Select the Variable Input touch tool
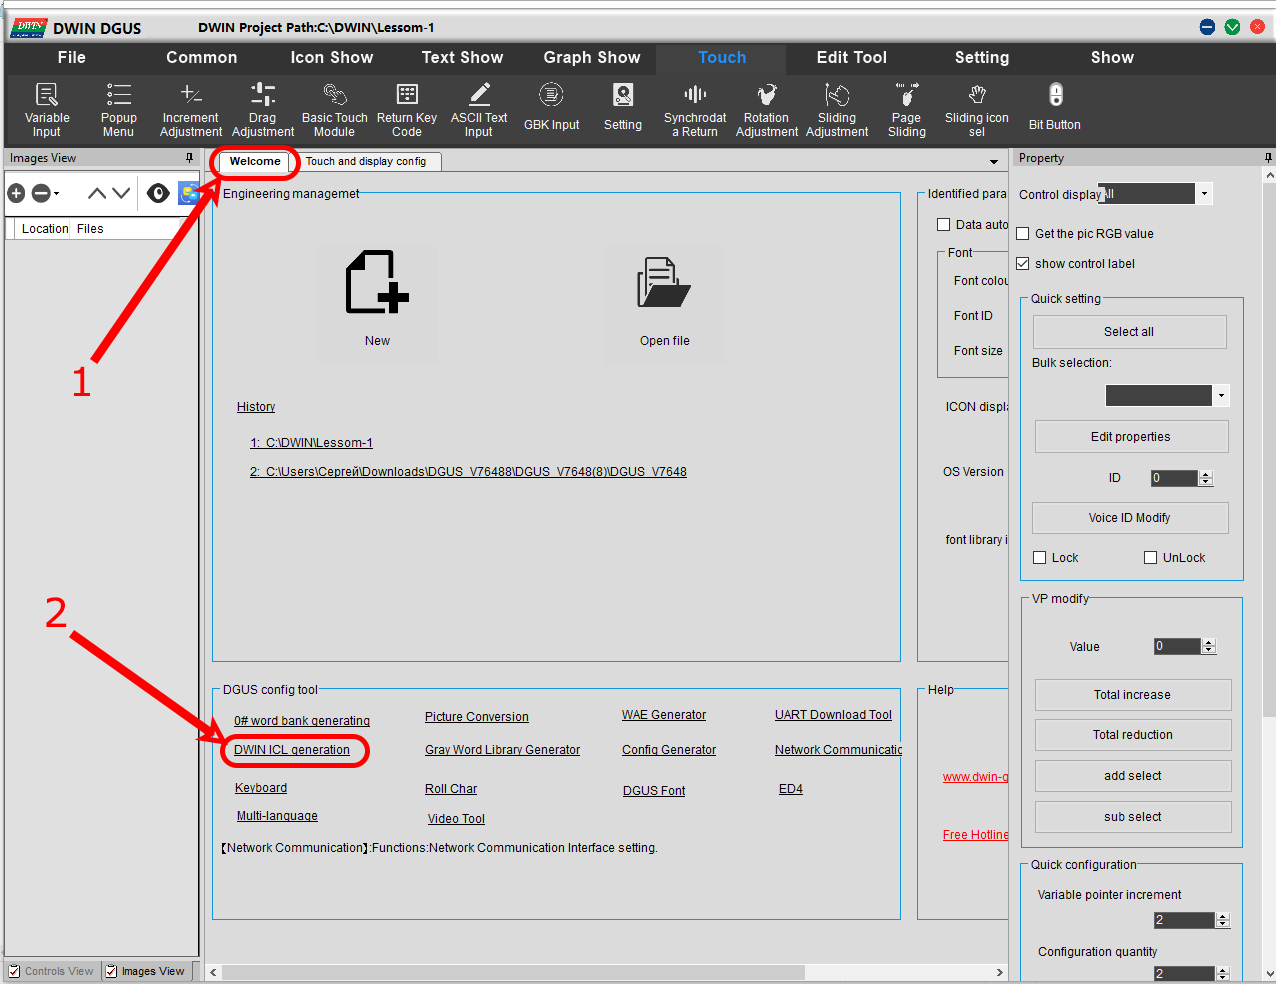Image resolution: width=1276 pixels, height=984 pixels. click(47, 109)
